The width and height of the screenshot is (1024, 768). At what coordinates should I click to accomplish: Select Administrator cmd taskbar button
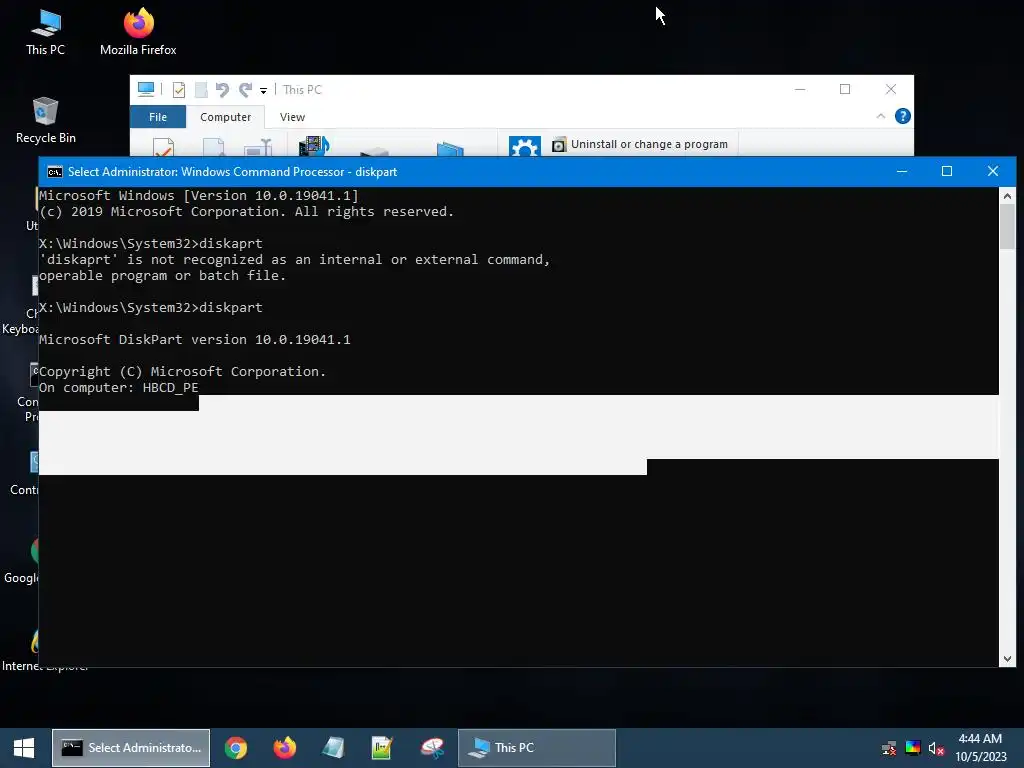pos(131,748)
